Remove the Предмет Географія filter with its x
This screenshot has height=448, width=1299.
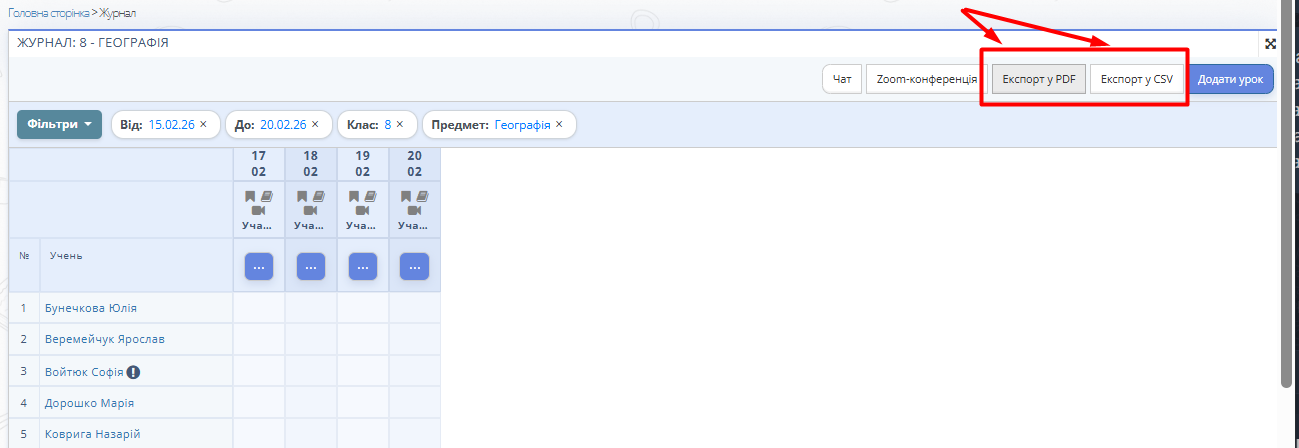coord(559,125)
